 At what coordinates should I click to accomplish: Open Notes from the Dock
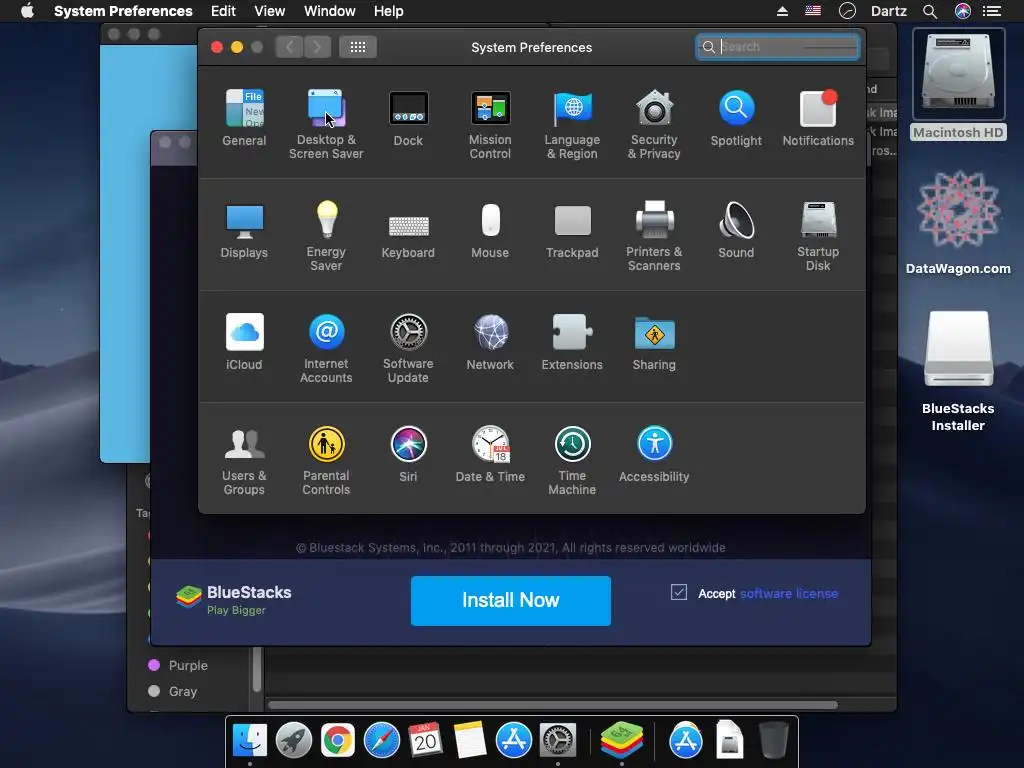(470, 741)
